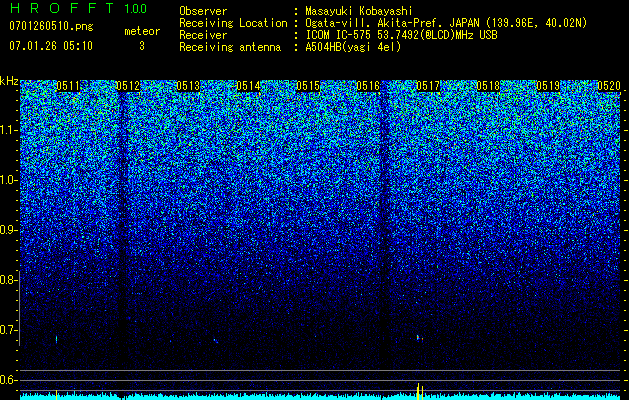629x400 pixels.
Task: Click the bright meteor echo under 0517
Action: point(420,338)
